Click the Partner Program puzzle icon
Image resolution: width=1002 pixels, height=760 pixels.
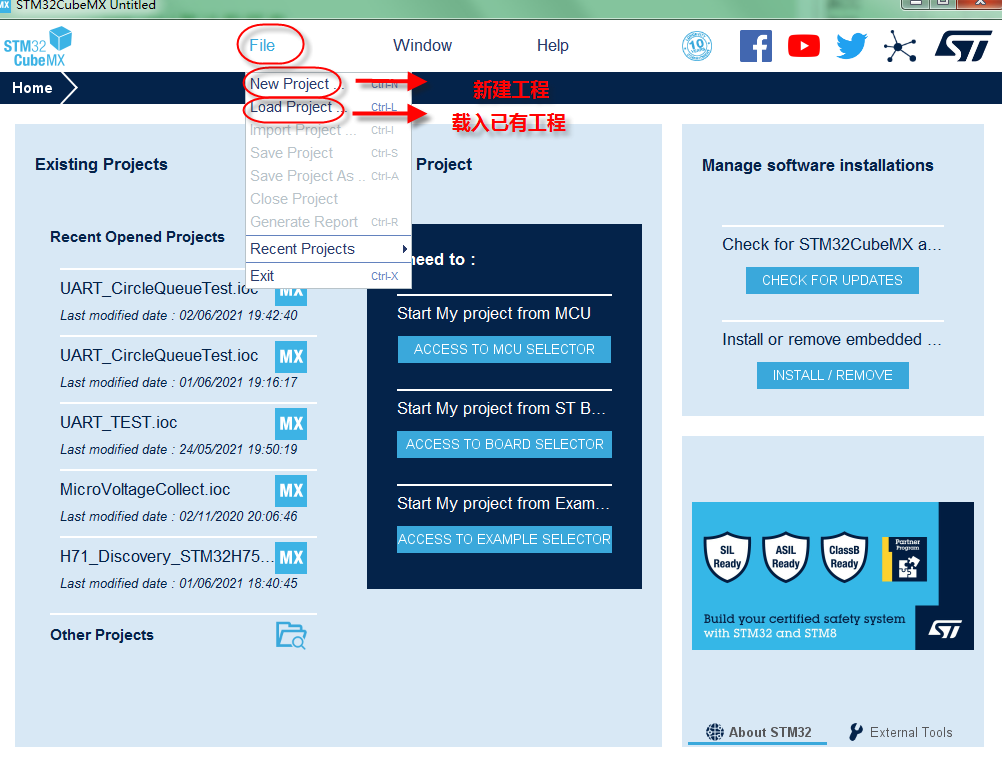tap(904, 559)
